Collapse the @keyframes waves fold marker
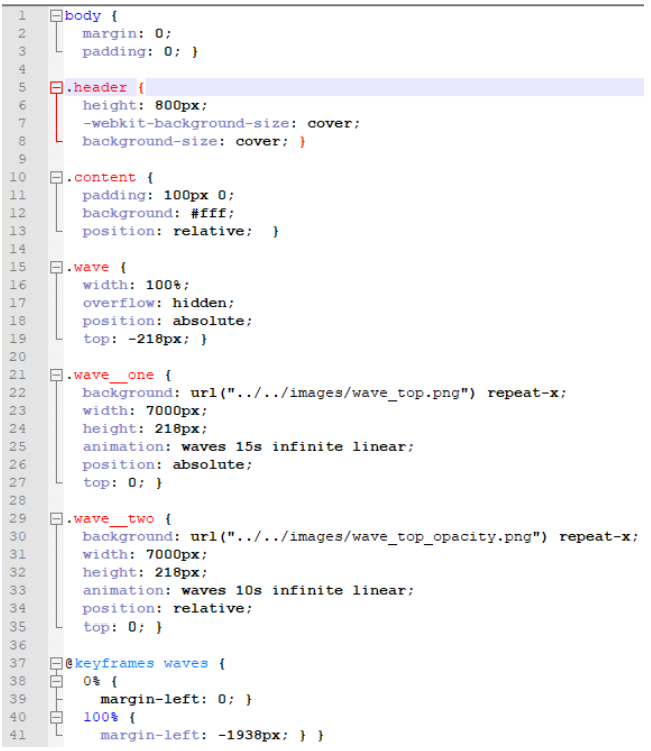 coord(56,663)
